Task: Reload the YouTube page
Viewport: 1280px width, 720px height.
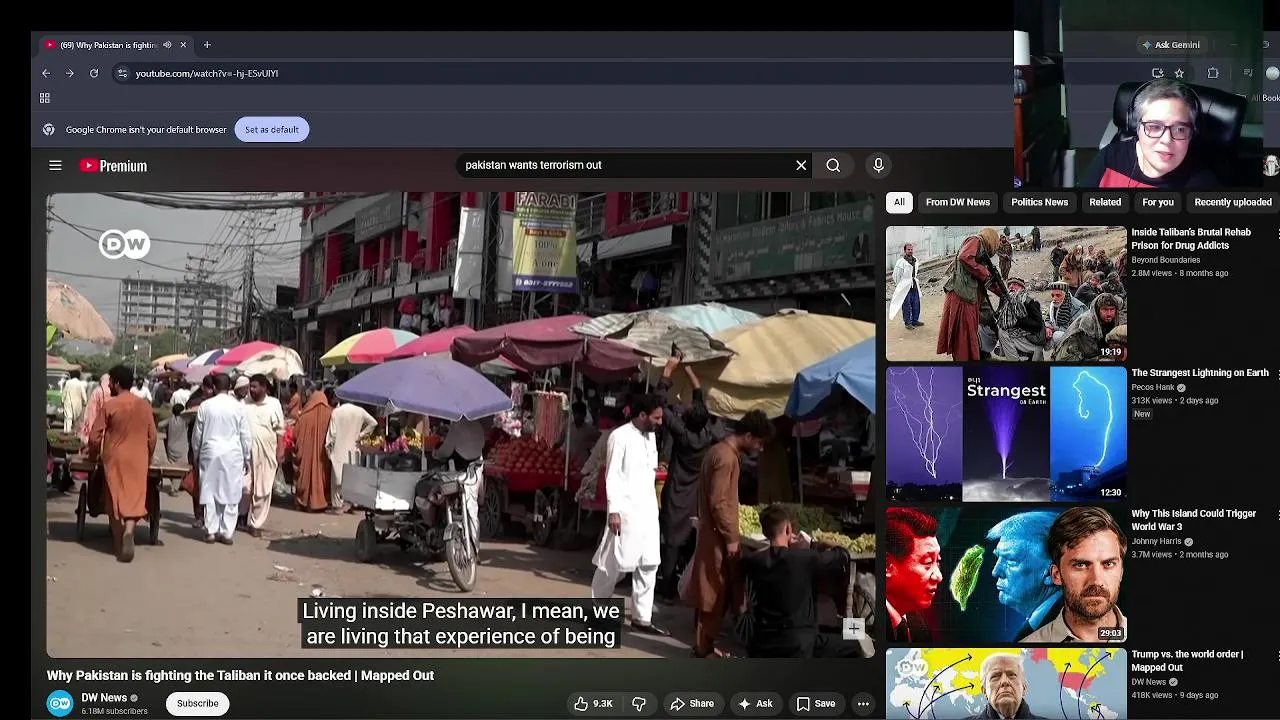Action: [x=94, y=73]
